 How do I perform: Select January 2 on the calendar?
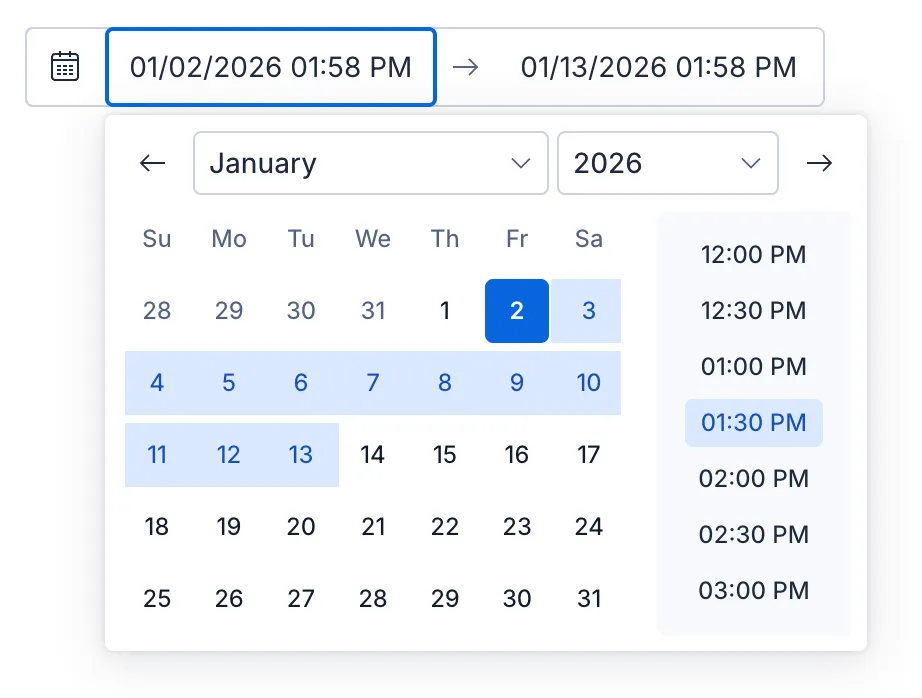517,311
